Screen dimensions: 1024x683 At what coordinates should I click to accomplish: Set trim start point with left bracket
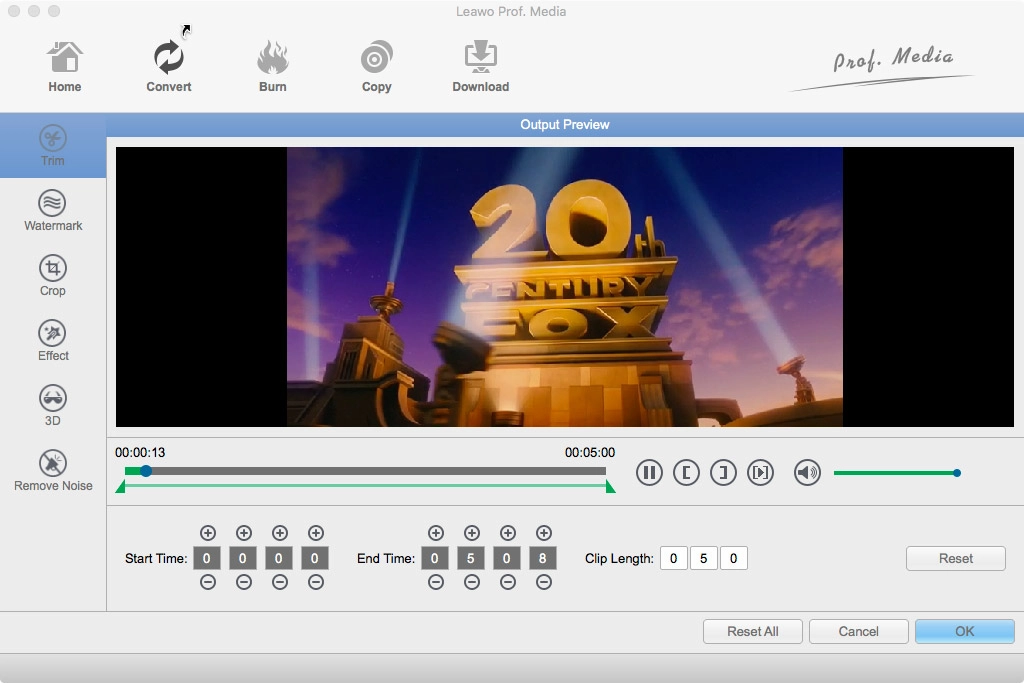[x=686, y=473]
